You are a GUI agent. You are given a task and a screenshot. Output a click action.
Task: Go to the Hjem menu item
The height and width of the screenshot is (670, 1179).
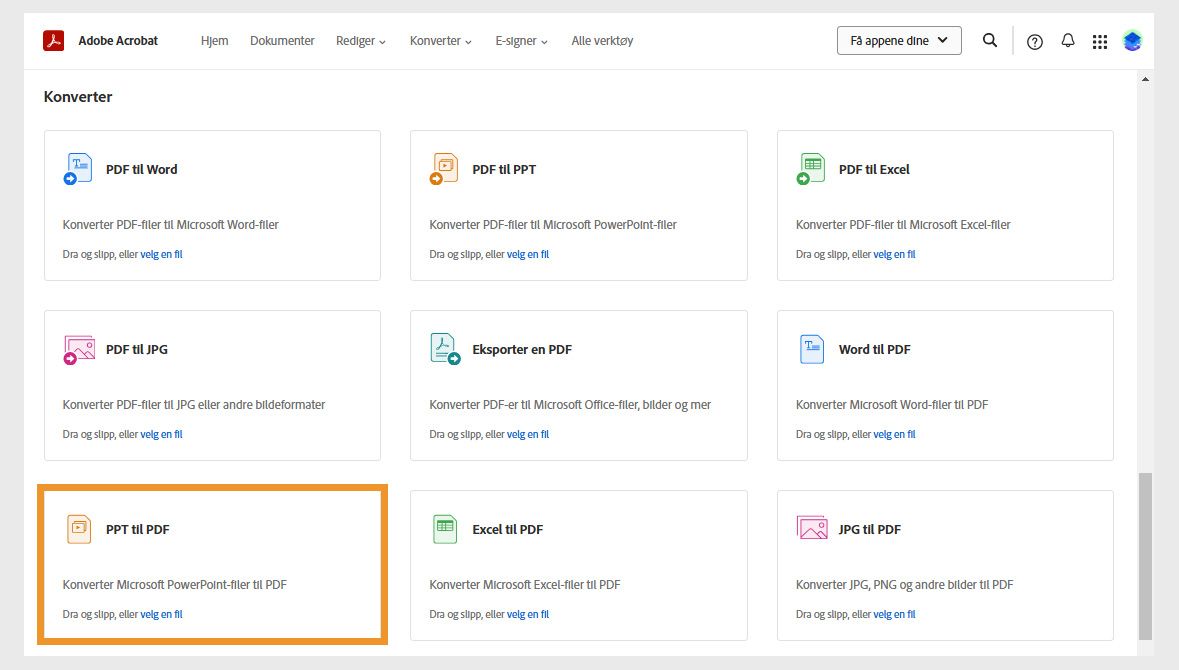215,41
